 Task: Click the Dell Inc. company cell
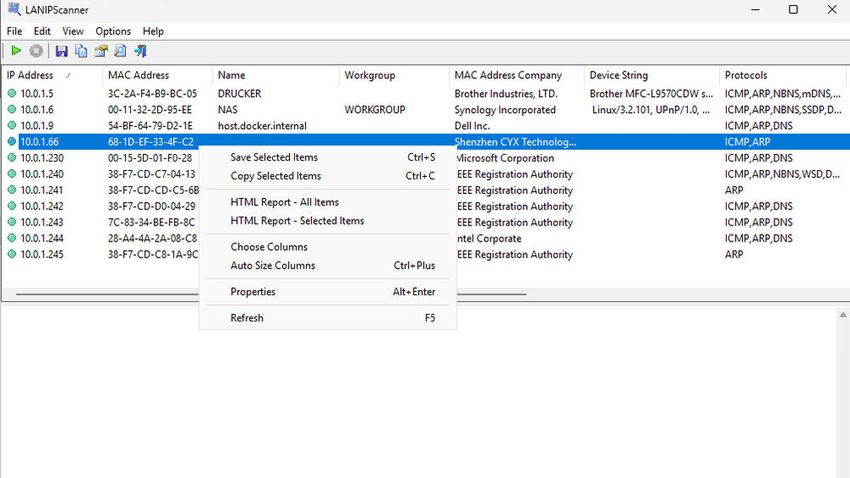tap(472, 126)
